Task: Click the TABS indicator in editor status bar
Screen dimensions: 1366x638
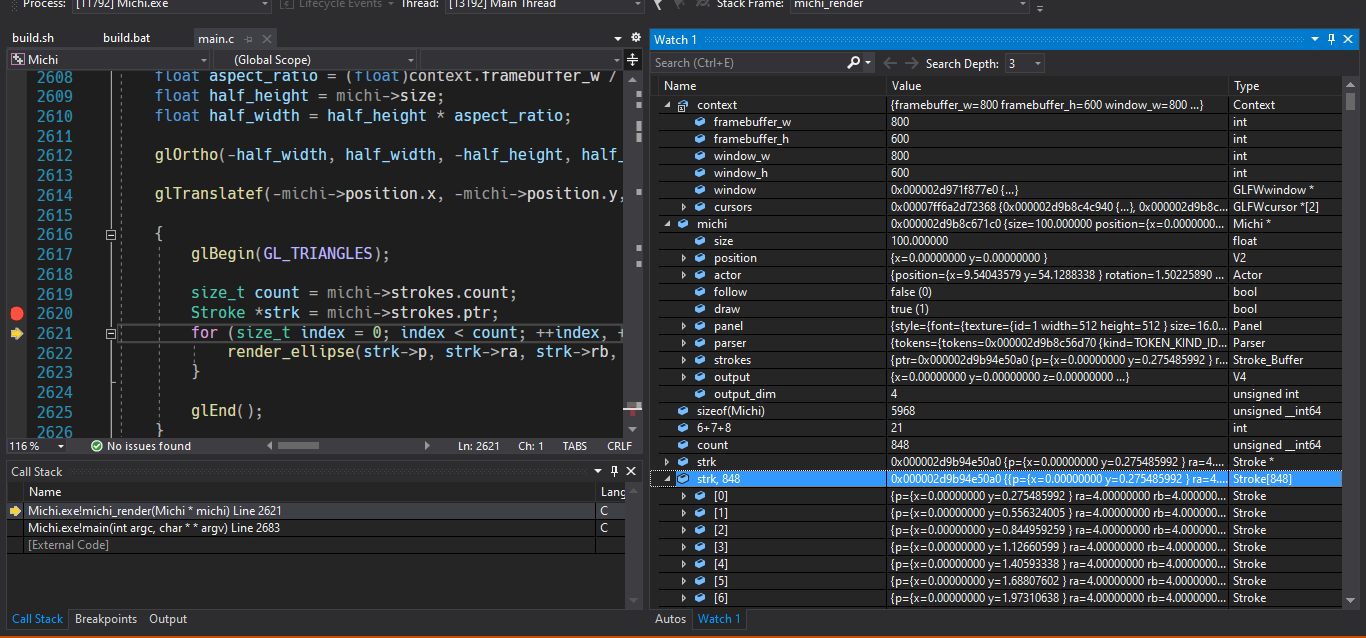Action: pos(575,446)
